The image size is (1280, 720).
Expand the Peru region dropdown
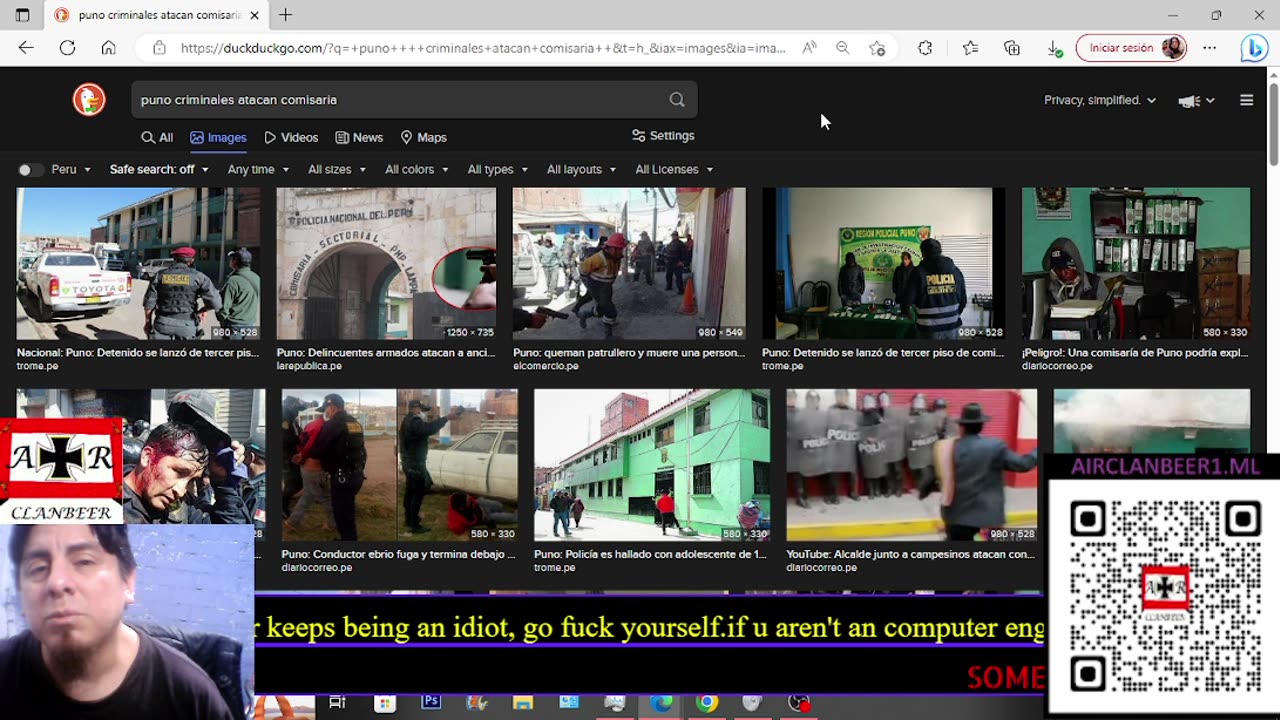[x=71, y=170]
